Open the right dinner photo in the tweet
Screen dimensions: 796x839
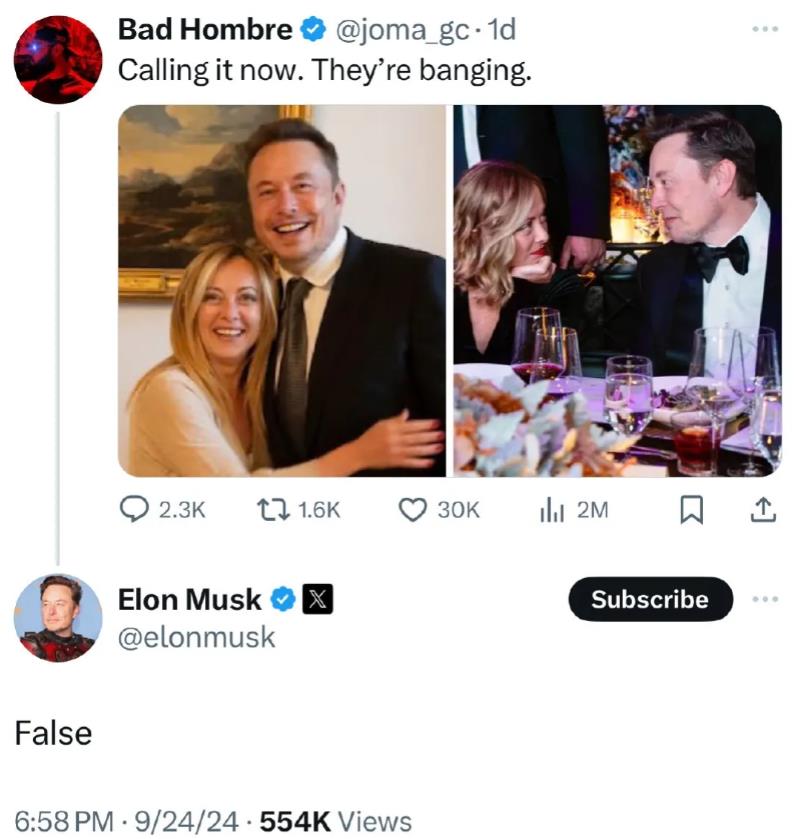pos(617,290)
